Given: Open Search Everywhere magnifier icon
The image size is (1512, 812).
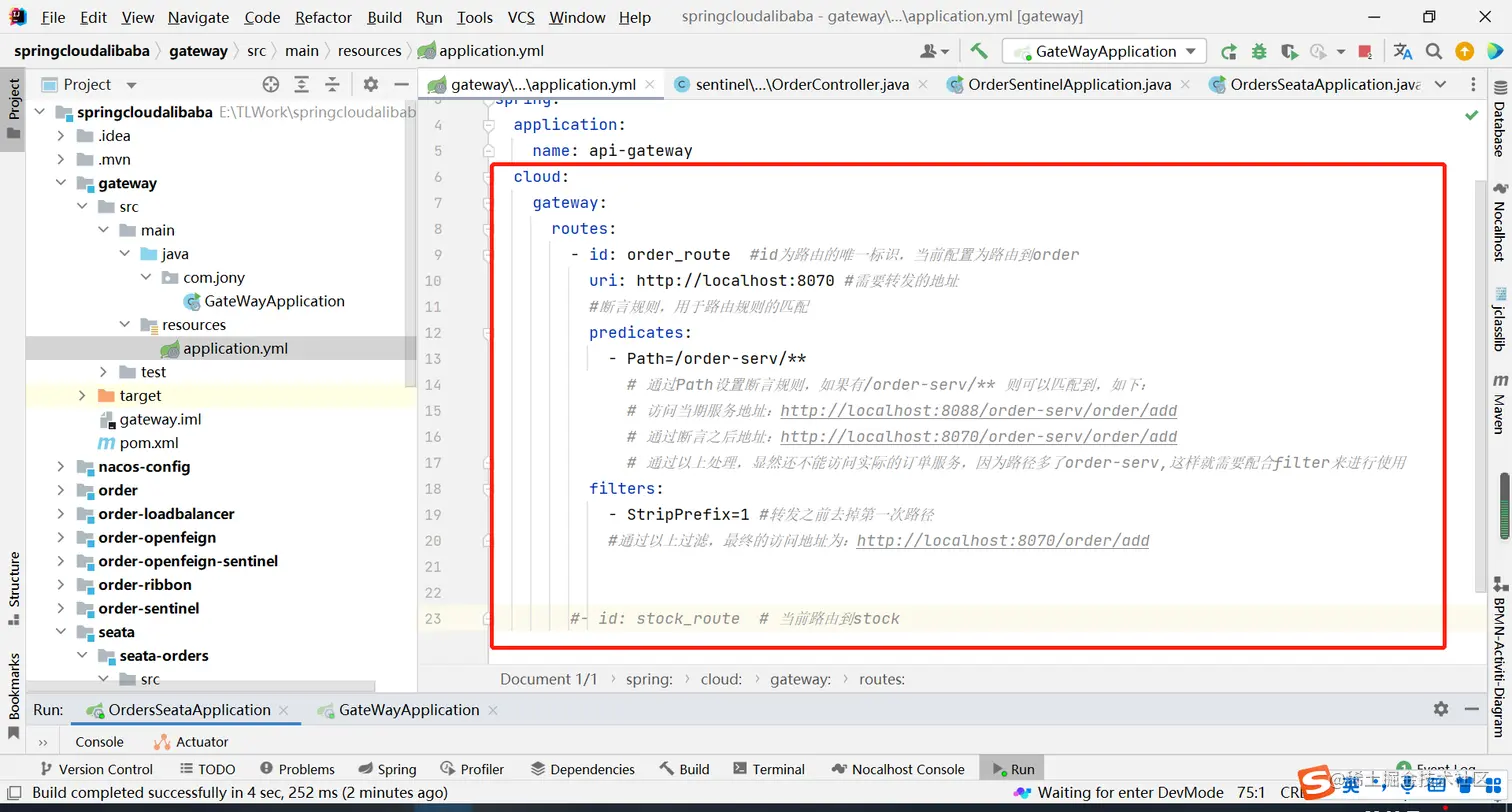Looking at the screenshot, I should pyautogui.click(x=1434, y=51).
